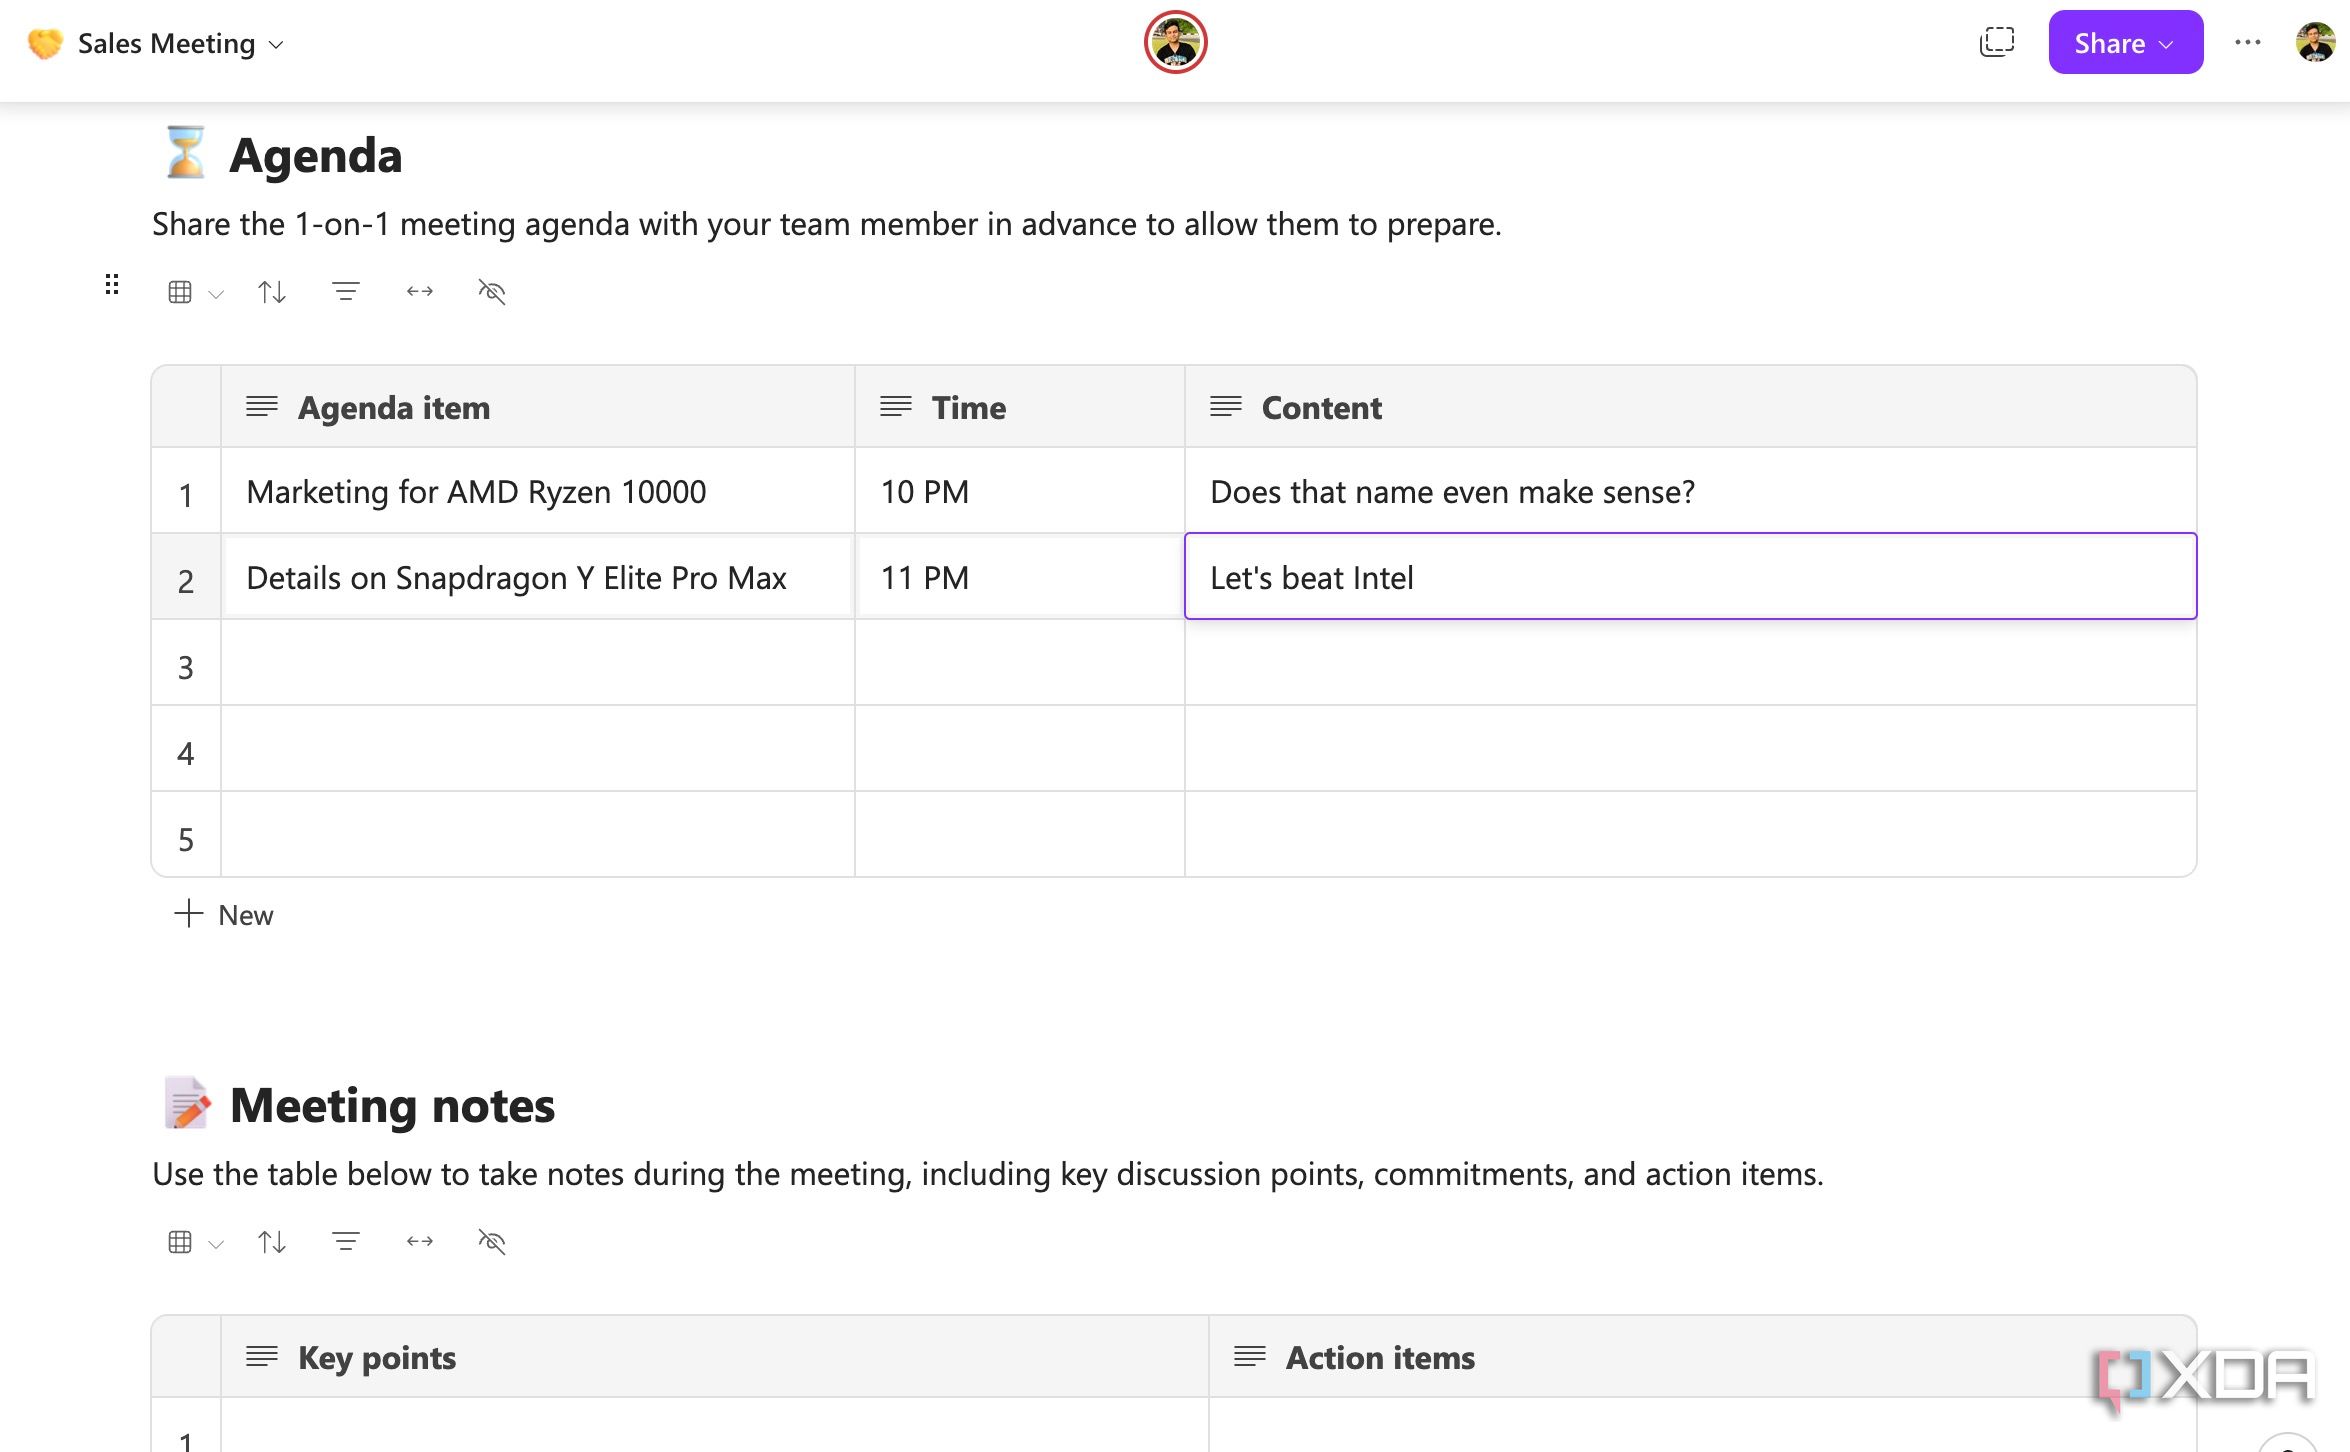Grab the six-dot handle beside Agenda table toolbar

(112, 285)
